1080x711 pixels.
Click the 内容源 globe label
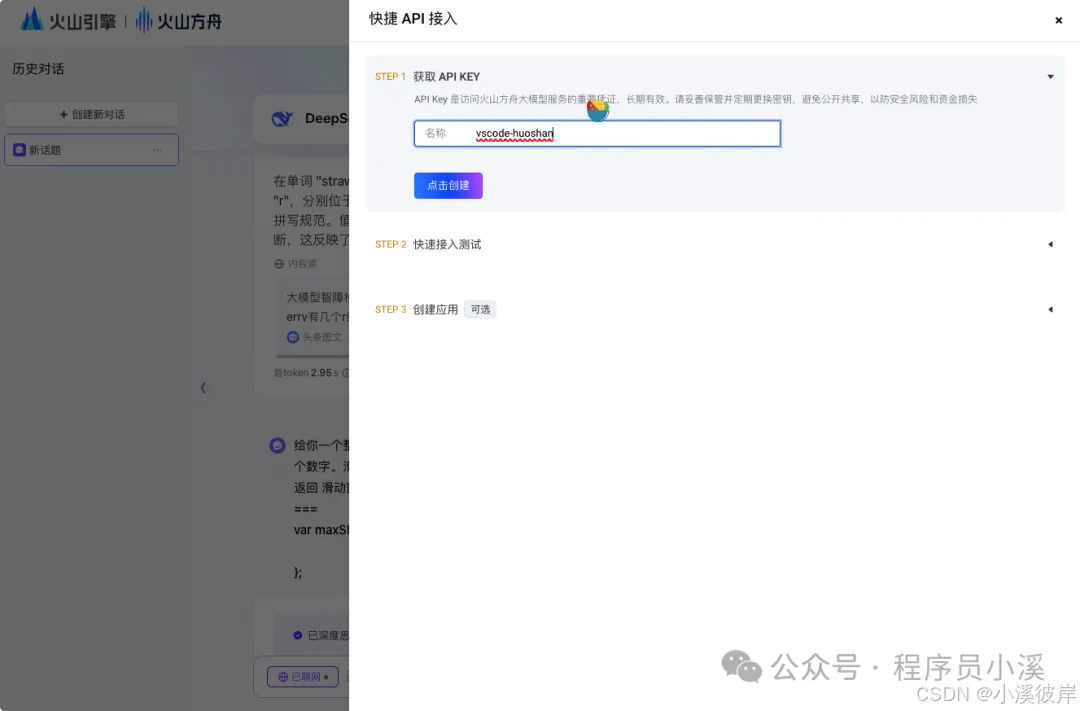[x=295, y=263]
